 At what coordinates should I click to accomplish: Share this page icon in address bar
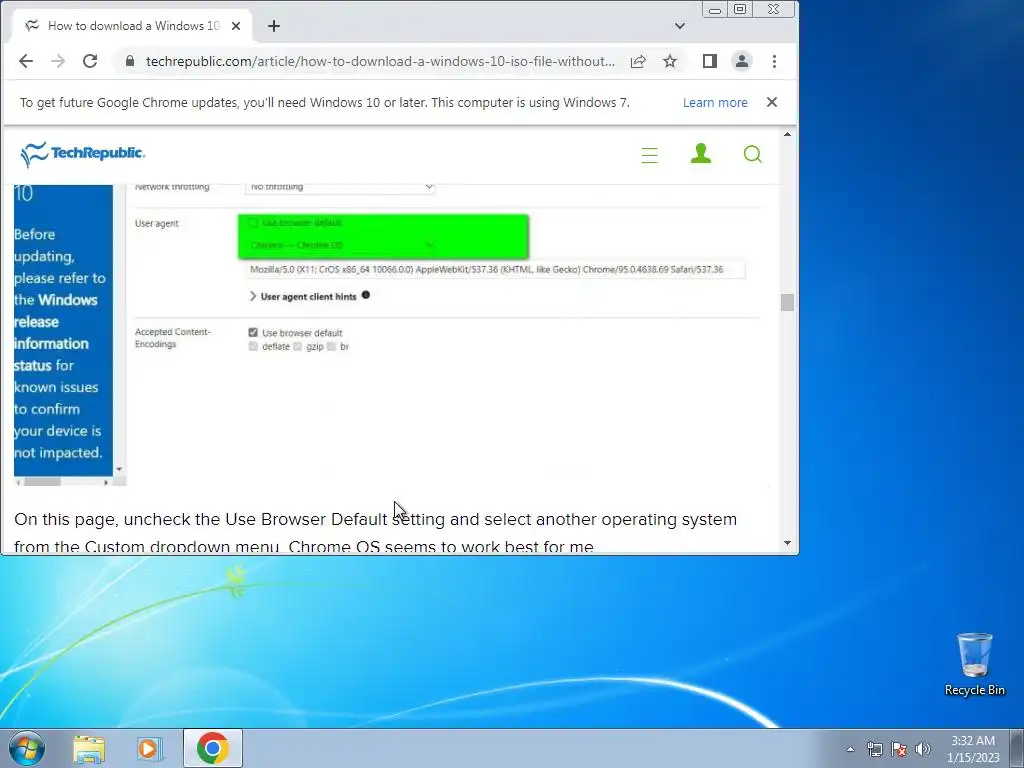[x=638, y=61]
